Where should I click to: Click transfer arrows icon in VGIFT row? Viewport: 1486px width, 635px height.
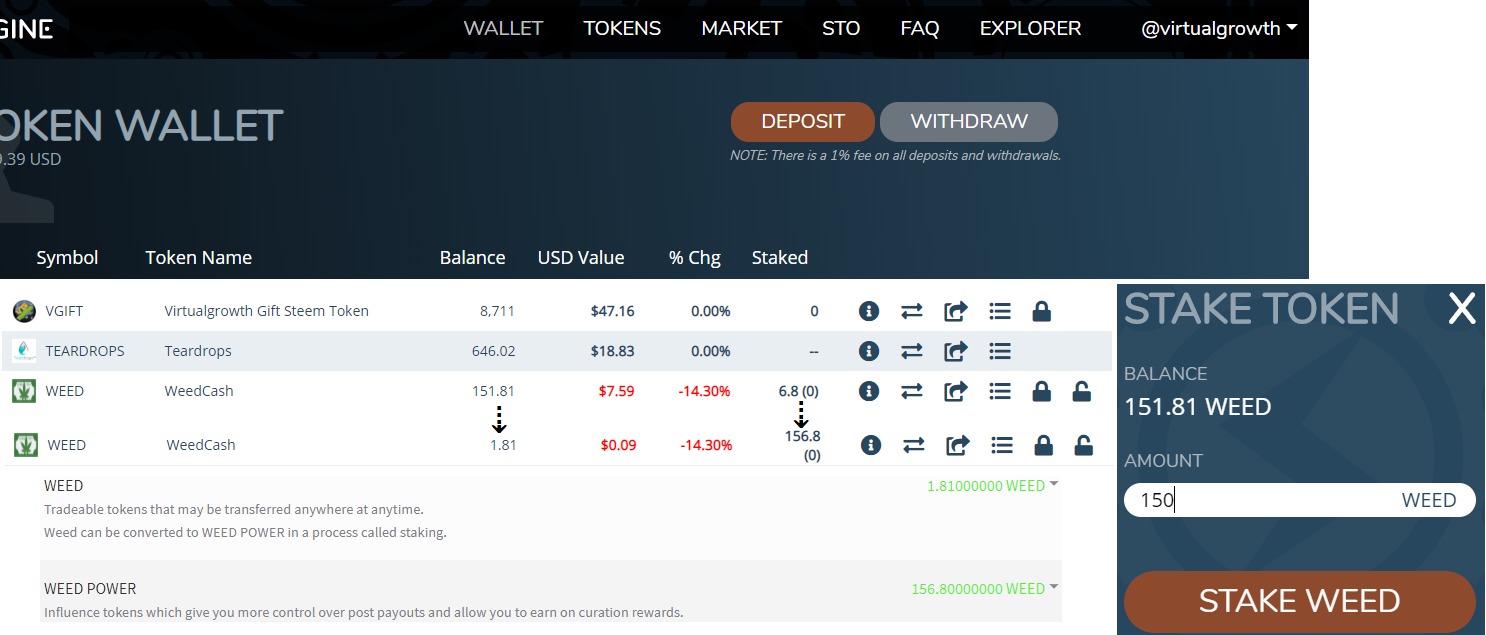tap(911, 311)
